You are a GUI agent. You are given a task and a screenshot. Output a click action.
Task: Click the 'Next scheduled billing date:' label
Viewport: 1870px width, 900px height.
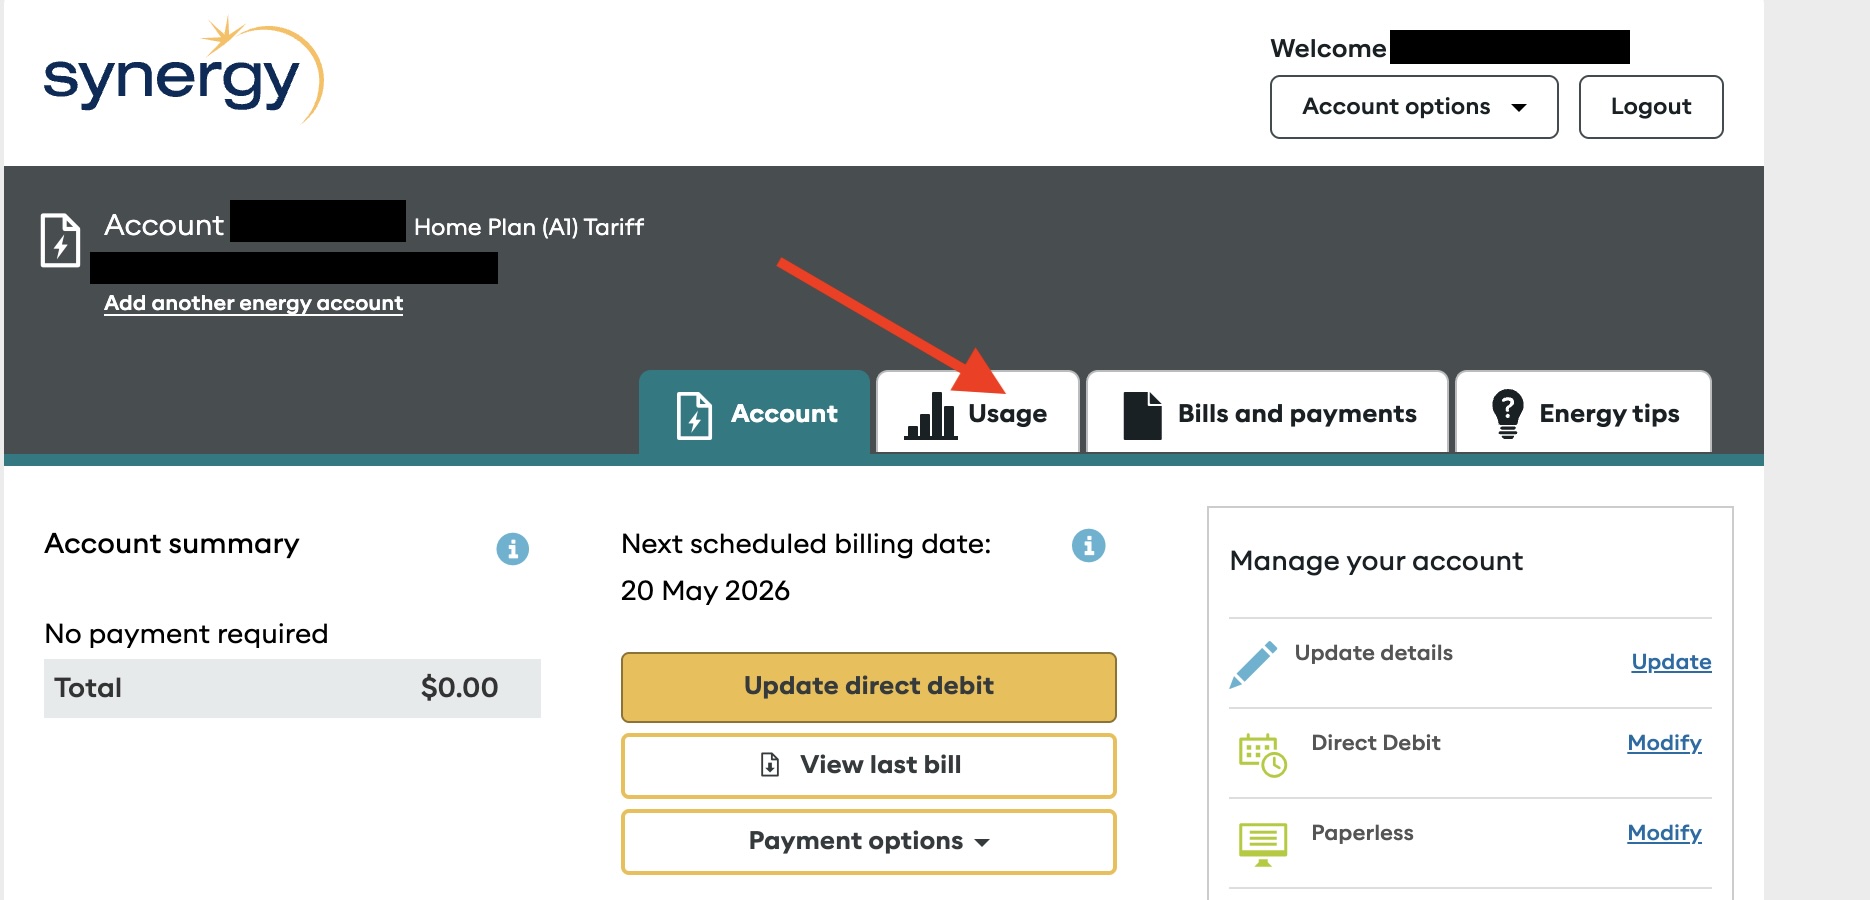click(x=806, y=545)
